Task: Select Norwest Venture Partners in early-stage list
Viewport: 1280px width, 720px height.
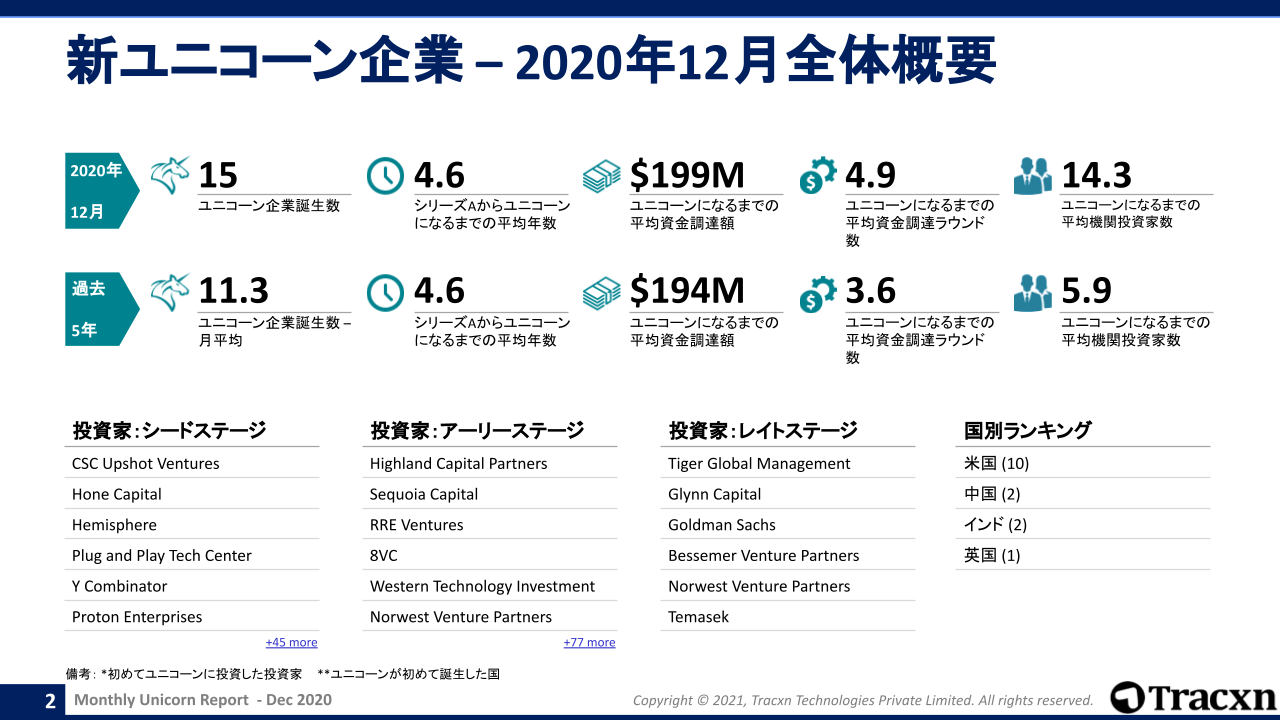Action: pyautogui.click(x=490, y=617)
